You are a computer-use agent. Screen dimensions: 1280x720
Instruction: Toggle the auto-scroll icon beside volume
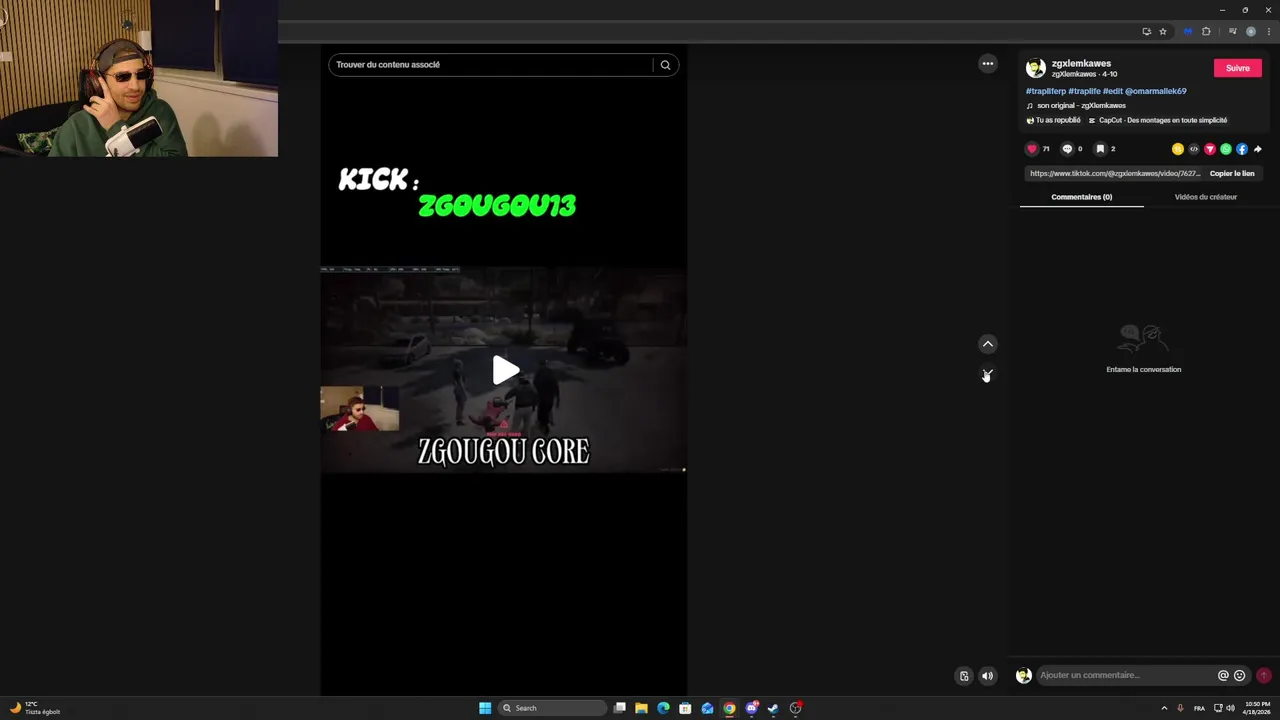(x=964, y=676)
